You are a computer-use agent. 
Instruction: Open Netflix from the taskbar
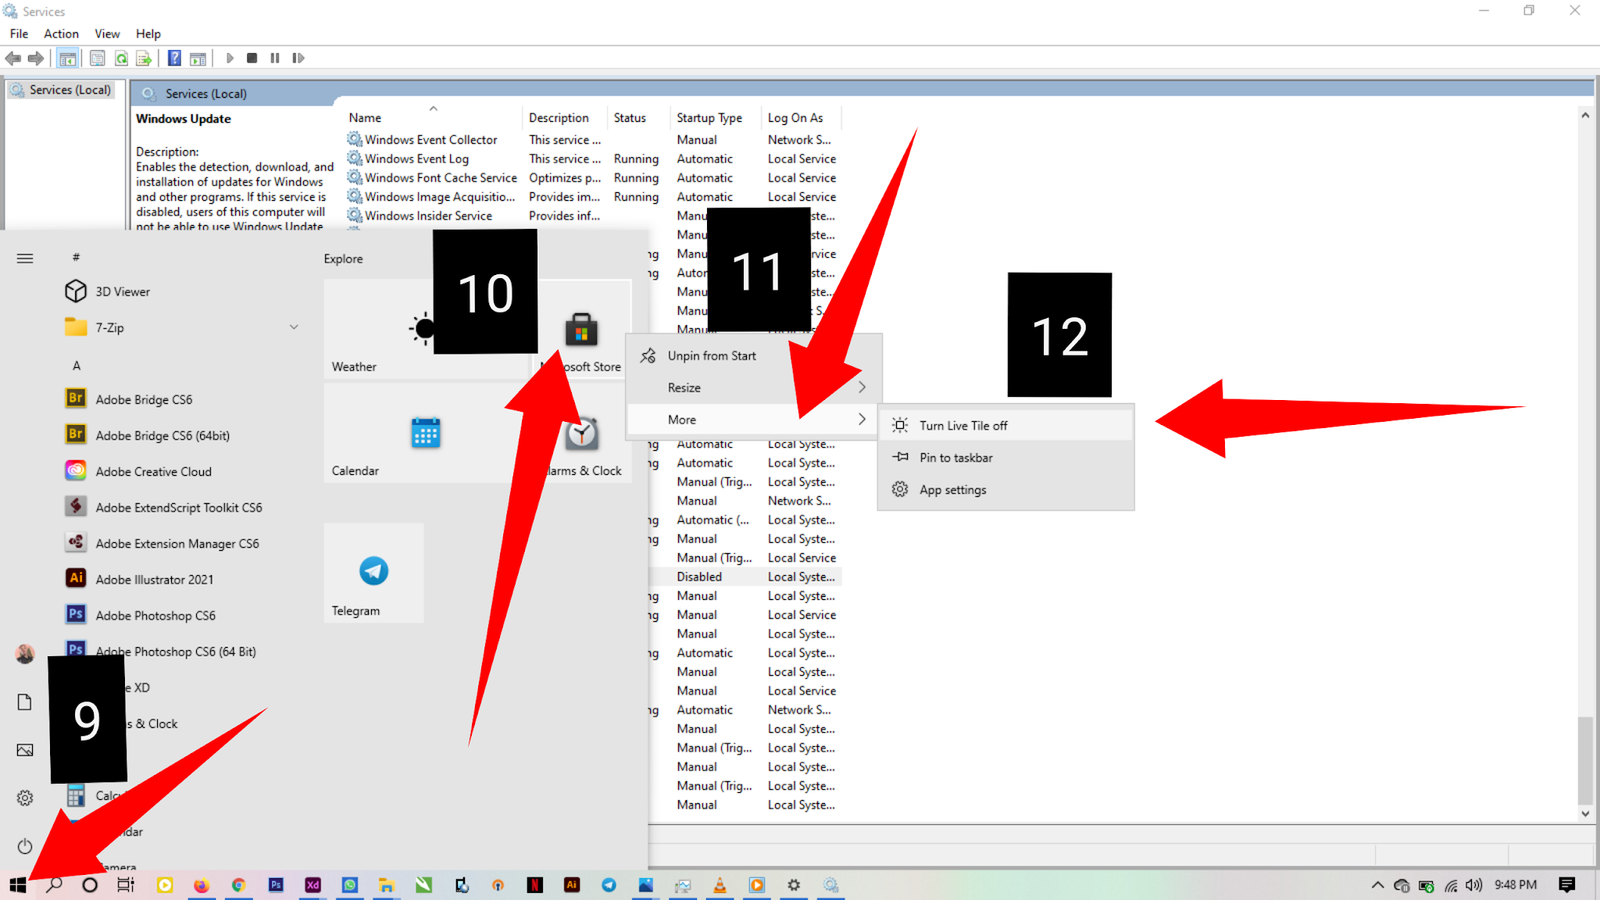coord(535,885)
